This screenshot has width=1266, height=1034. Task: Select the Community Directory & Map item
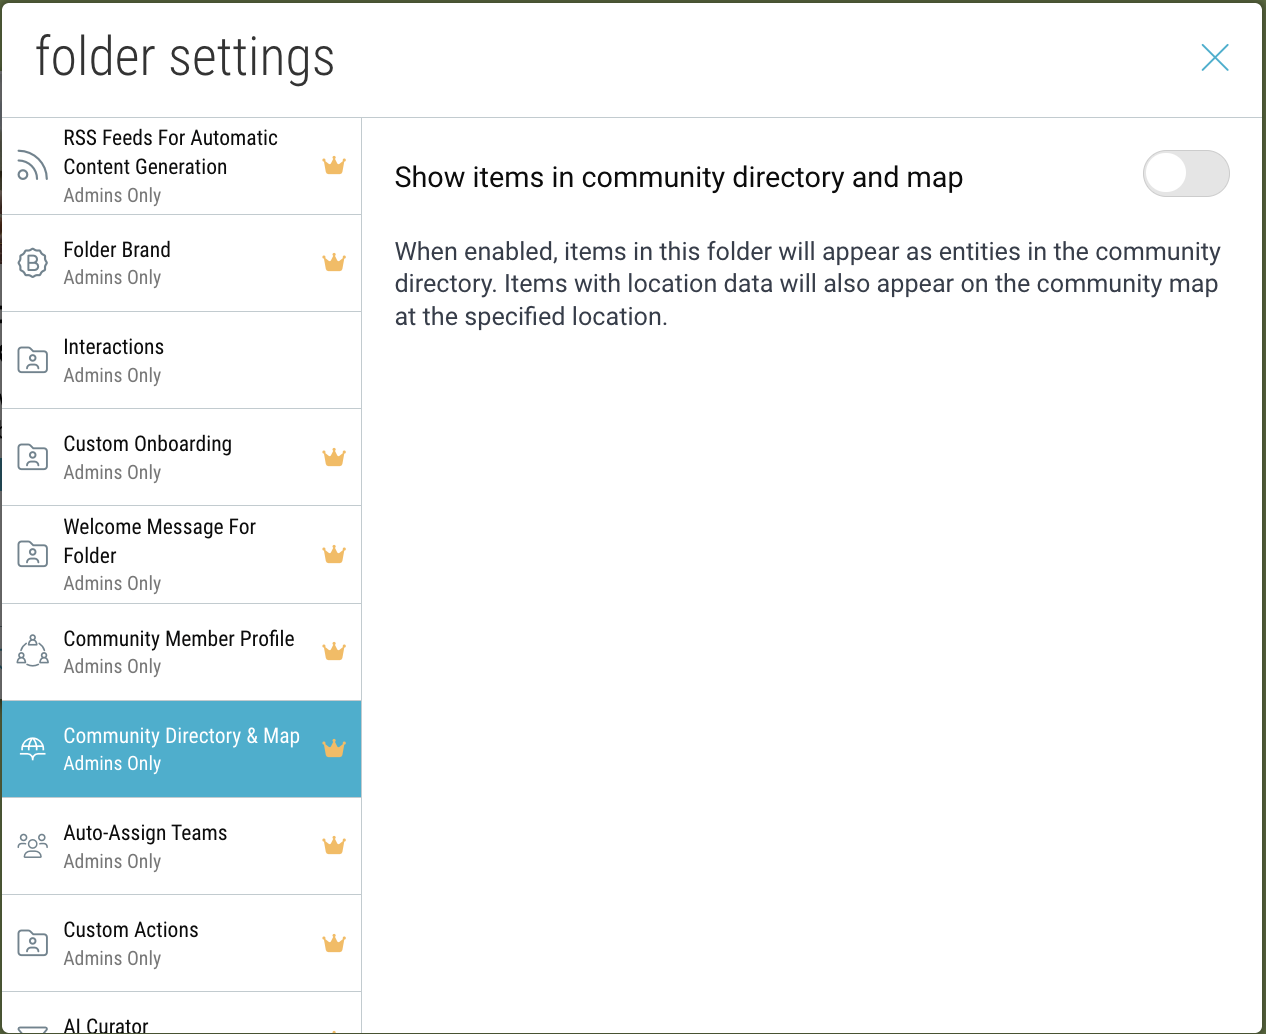tap(181, 750)
